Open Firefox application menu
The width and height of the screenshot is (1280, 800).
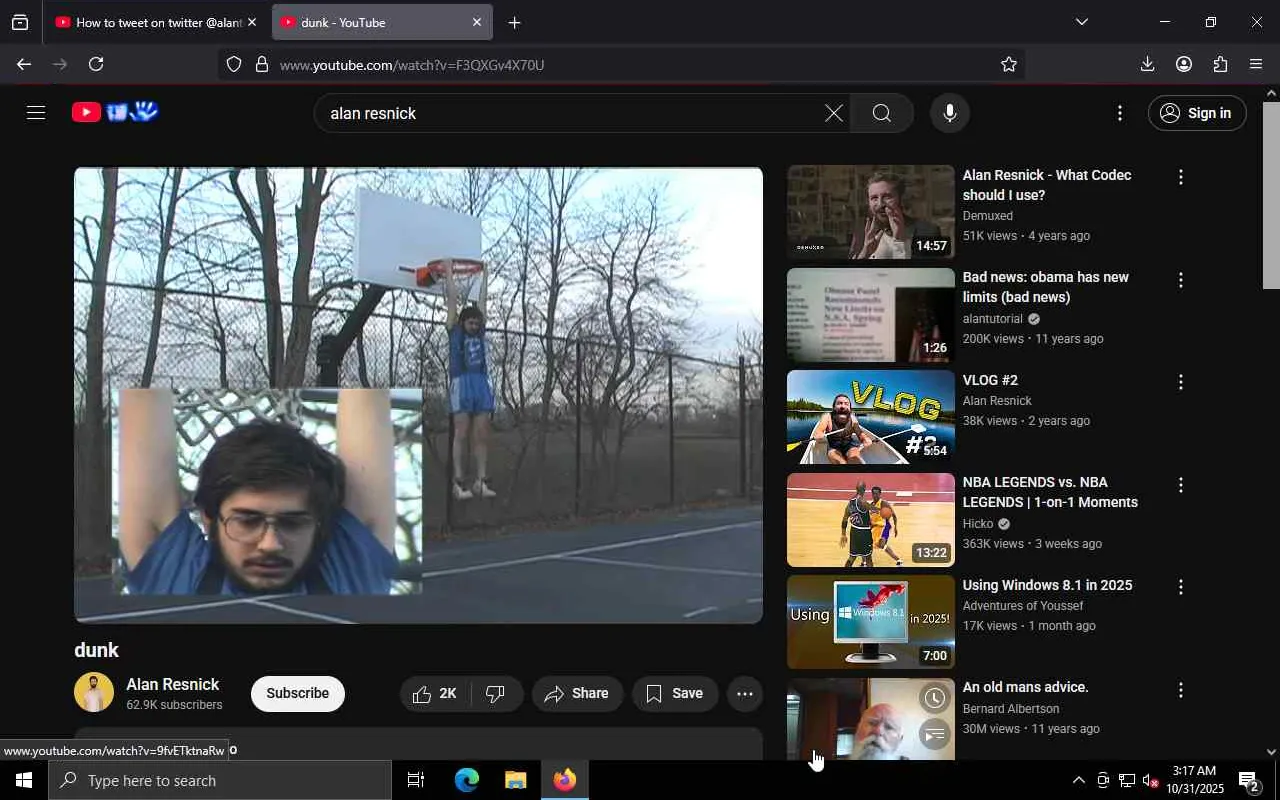tap(1256, 64)
